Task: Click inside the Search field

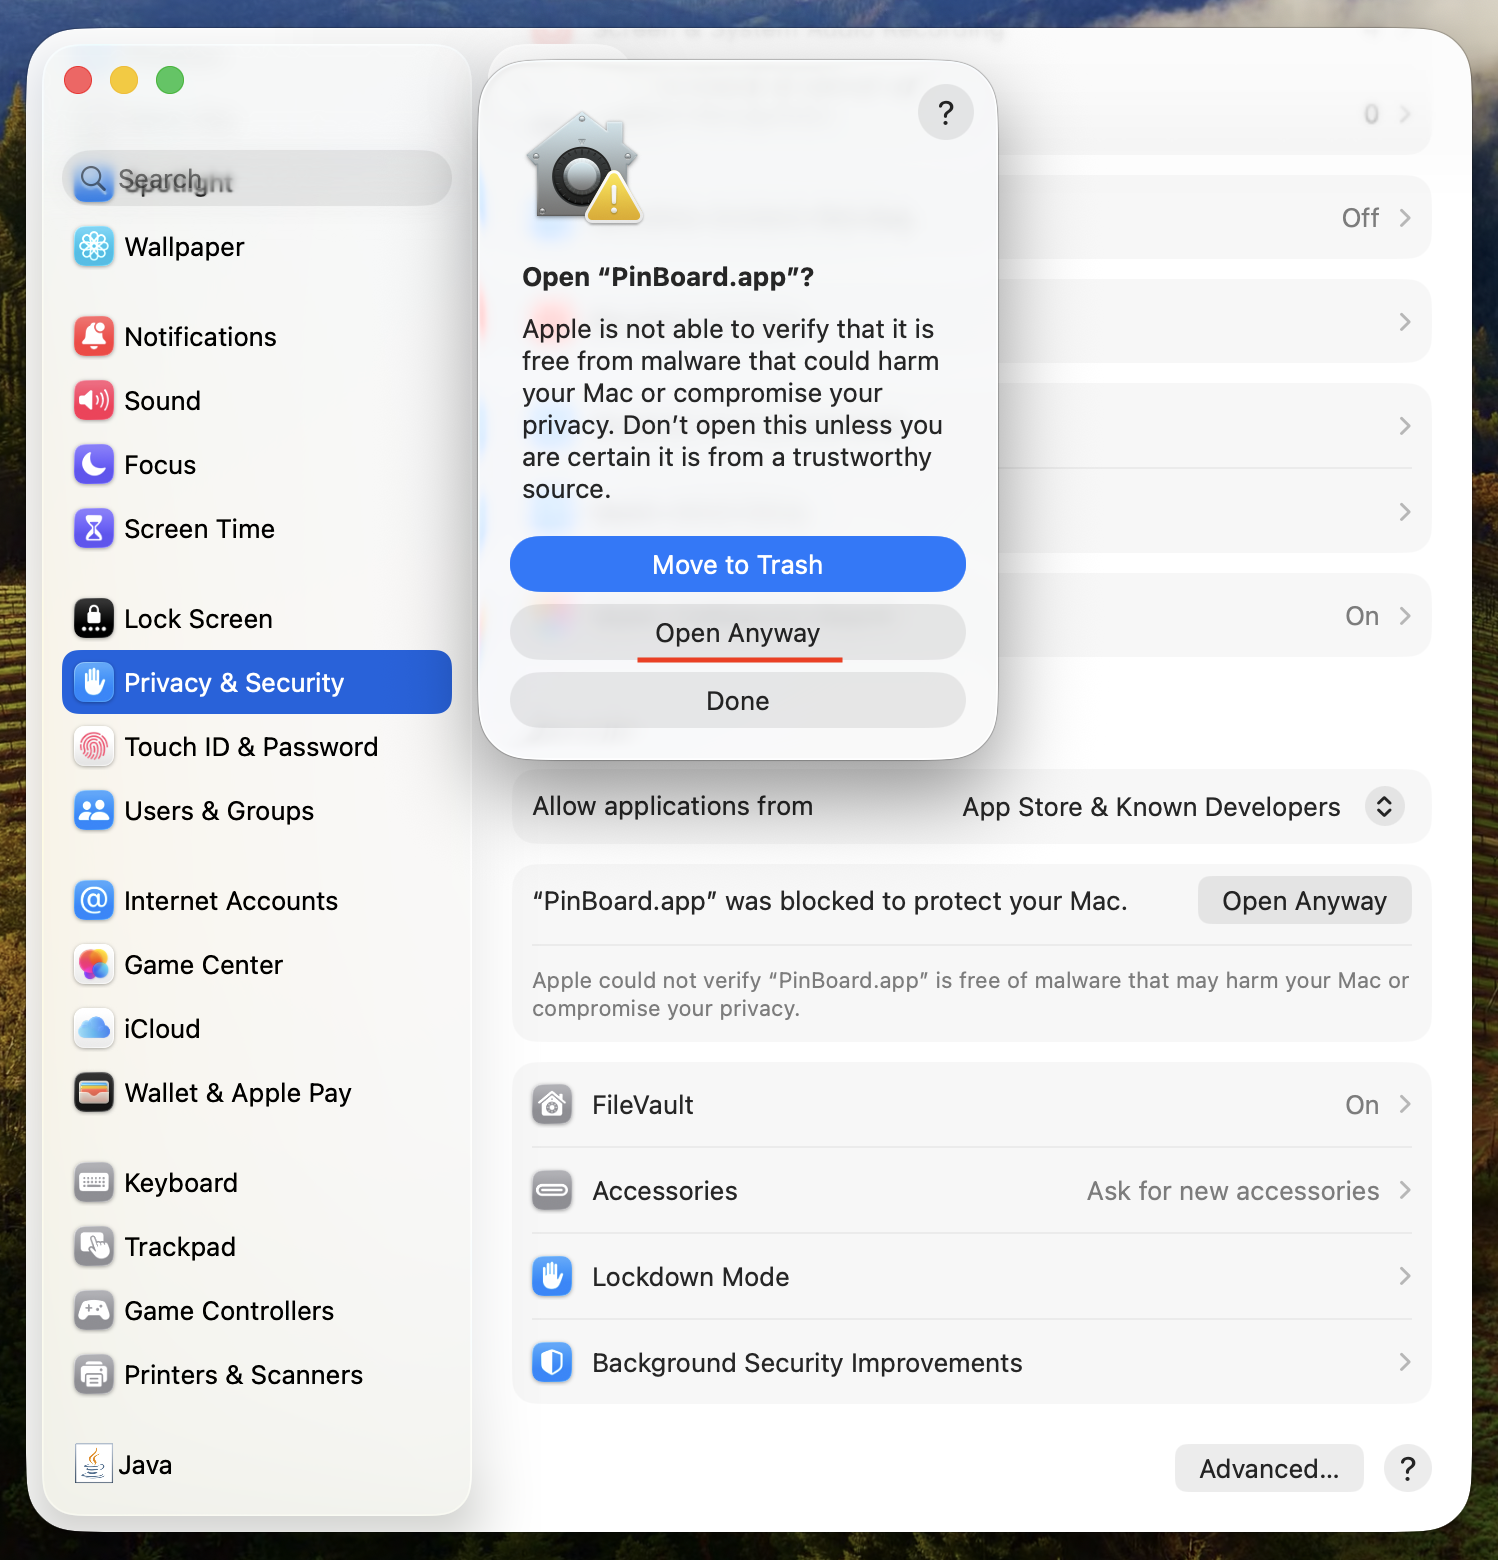Action: point(256,178)
